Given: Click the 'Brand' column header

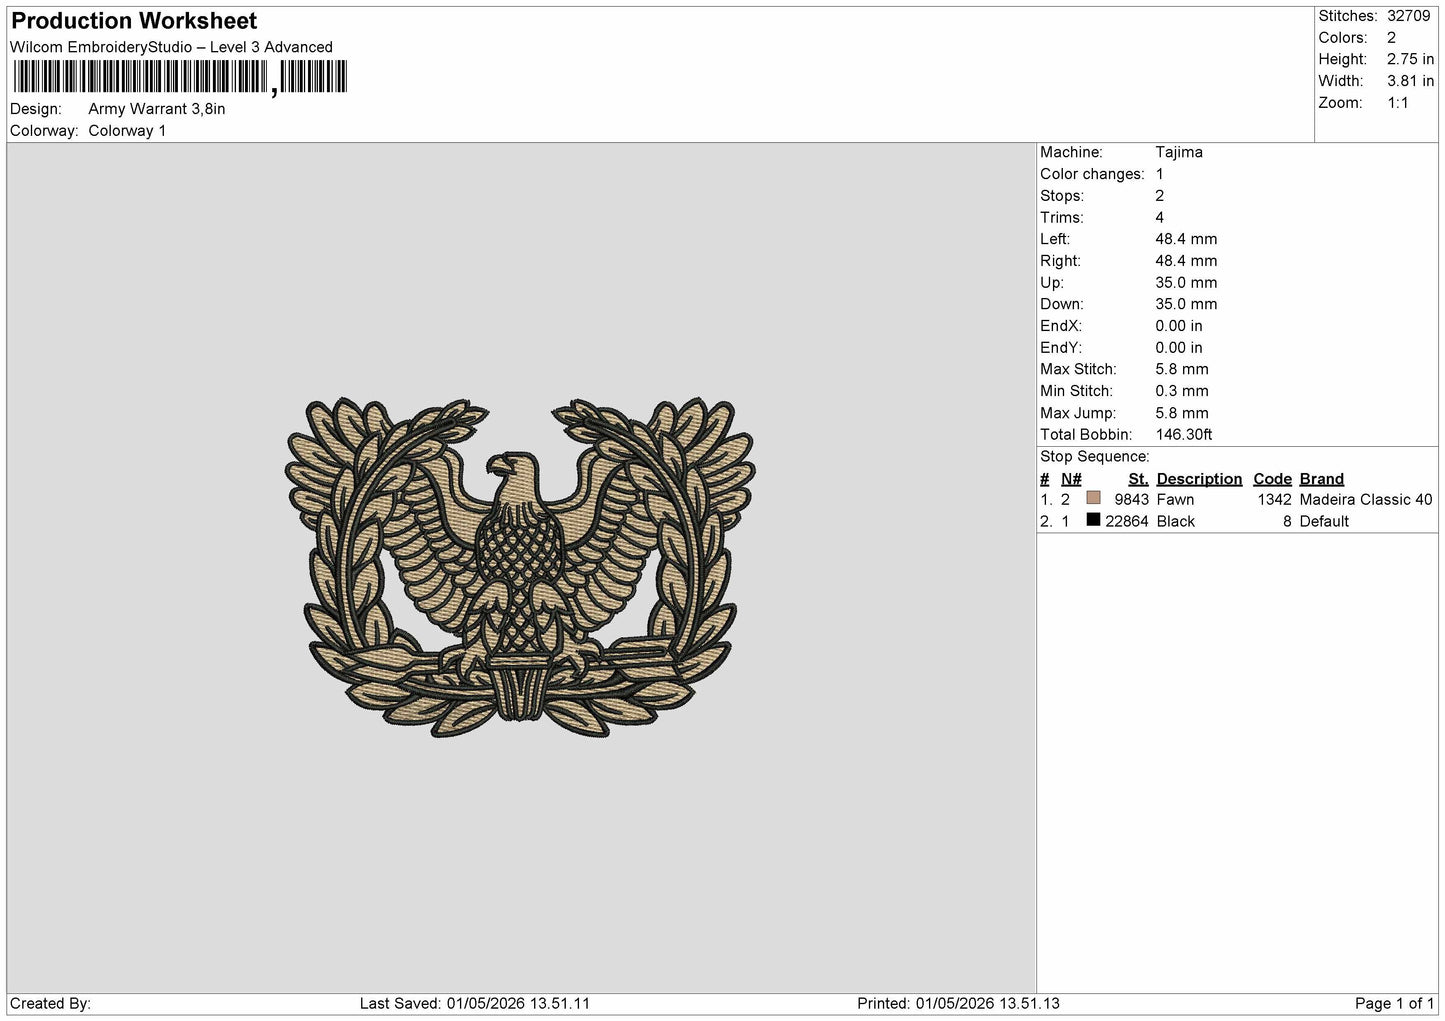Looking at the screenshot, I should click(1322, 479).
